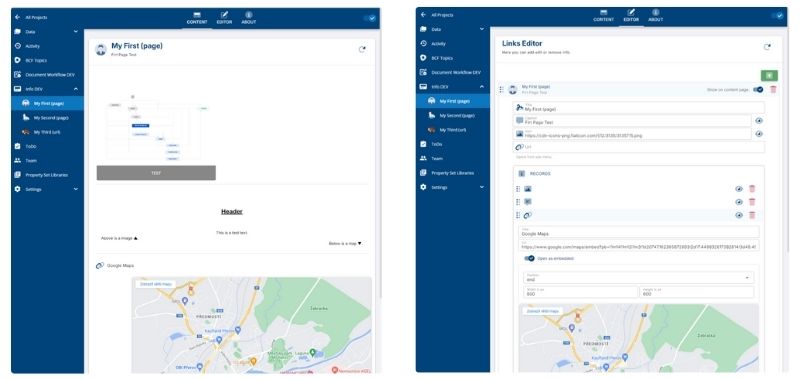Expand the Data section in the content view sidebar
Viewport: 800px width, 380px height.
click(76, 32)
